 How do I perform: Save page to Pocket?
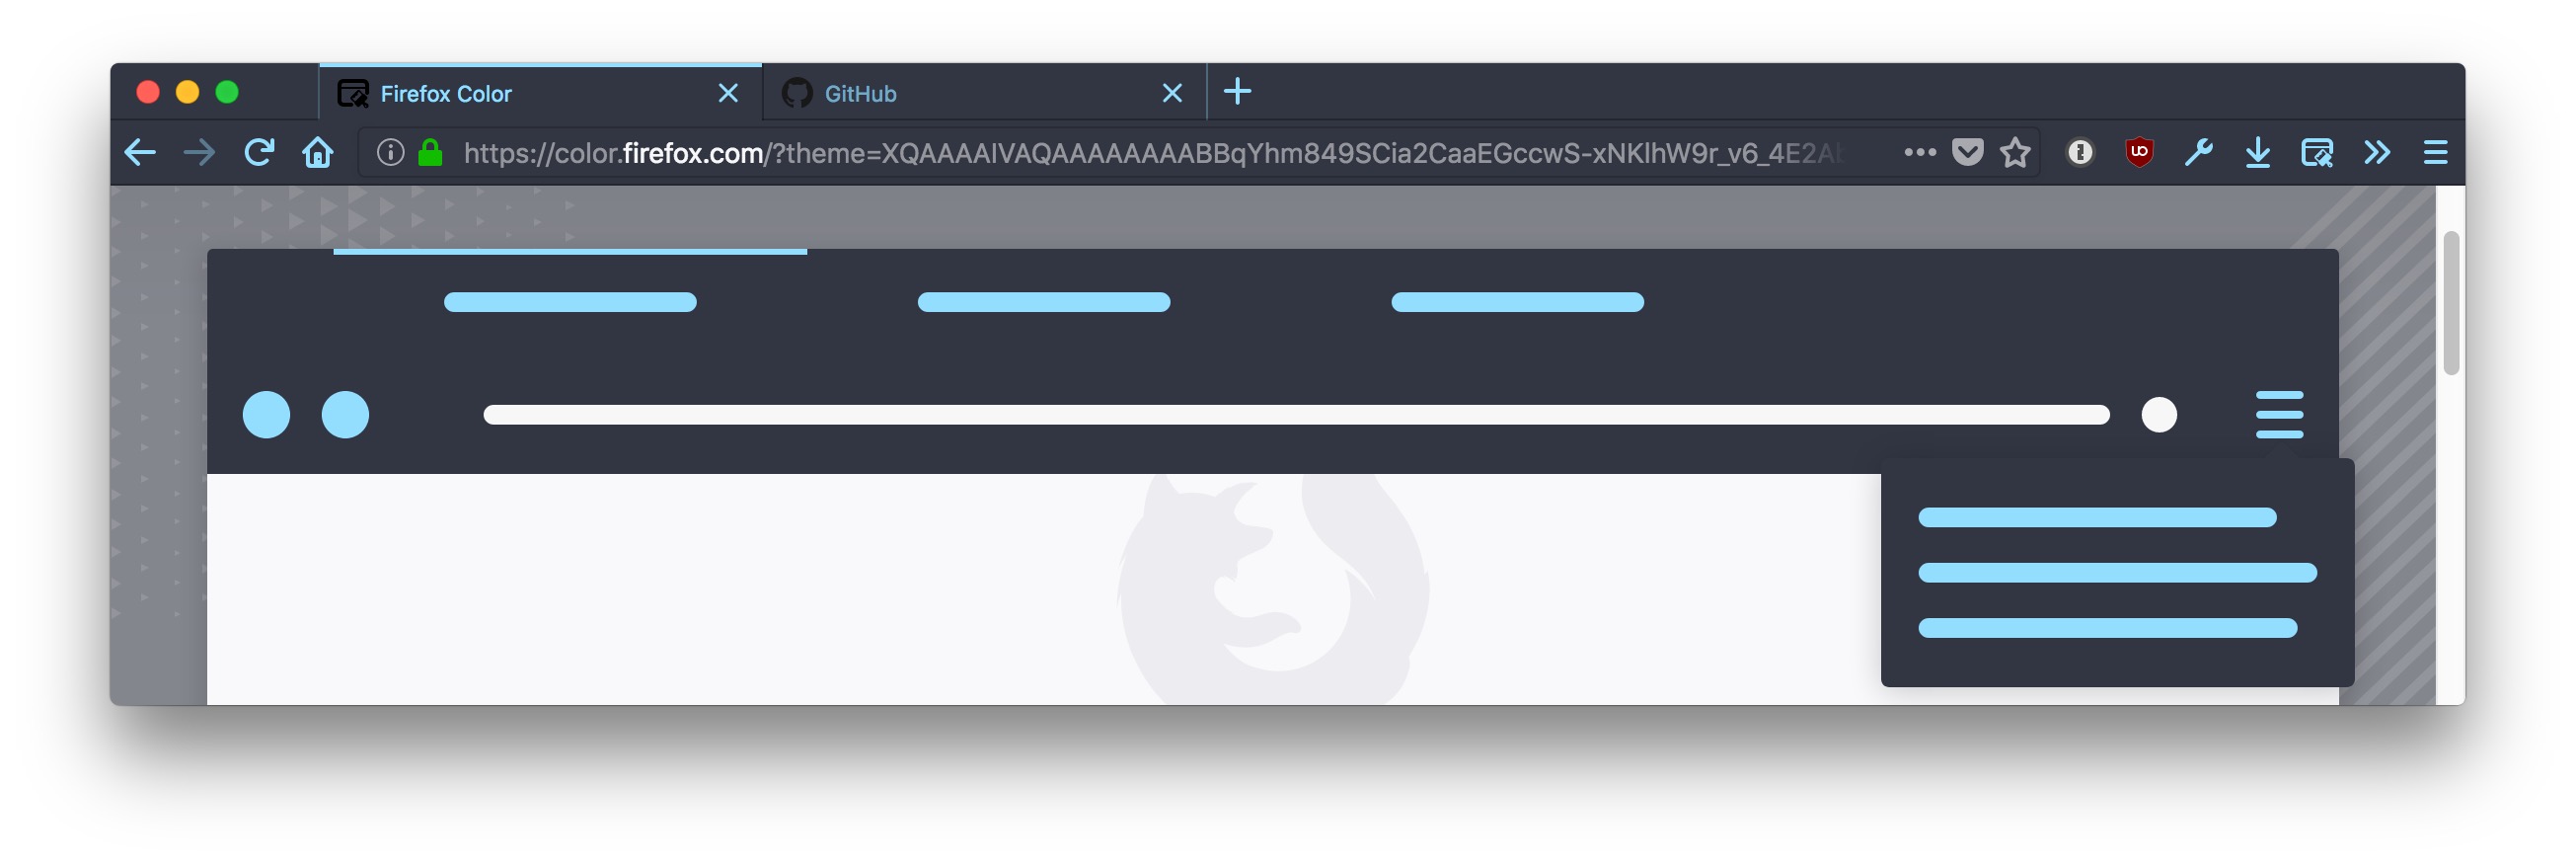pos(1967,152)
